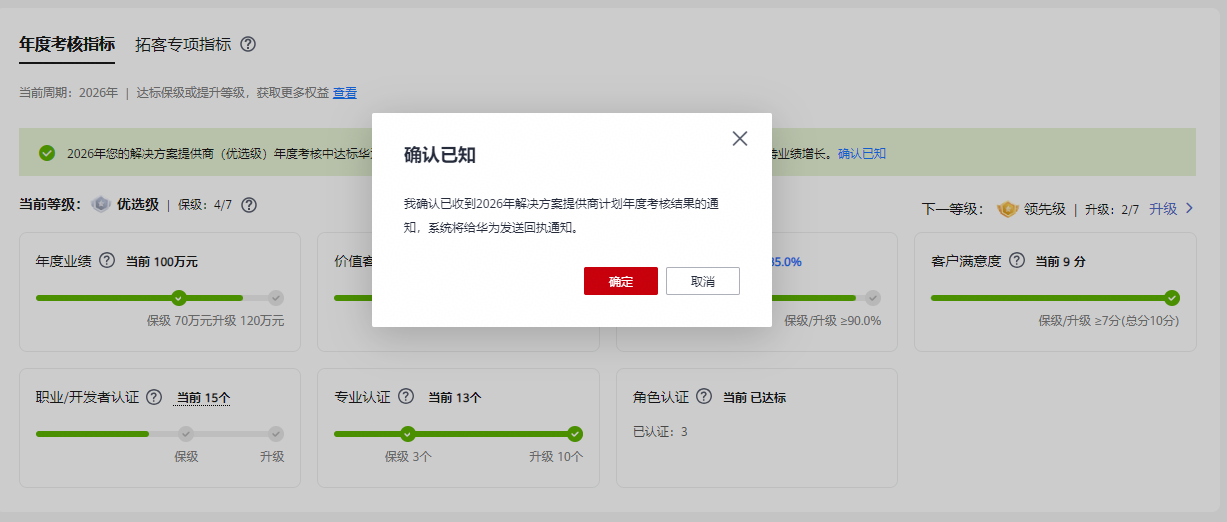This screenshot has height=522, width=1227.
Task: Open help icon next to 拓客专项指标
Action: click(248, 44)
